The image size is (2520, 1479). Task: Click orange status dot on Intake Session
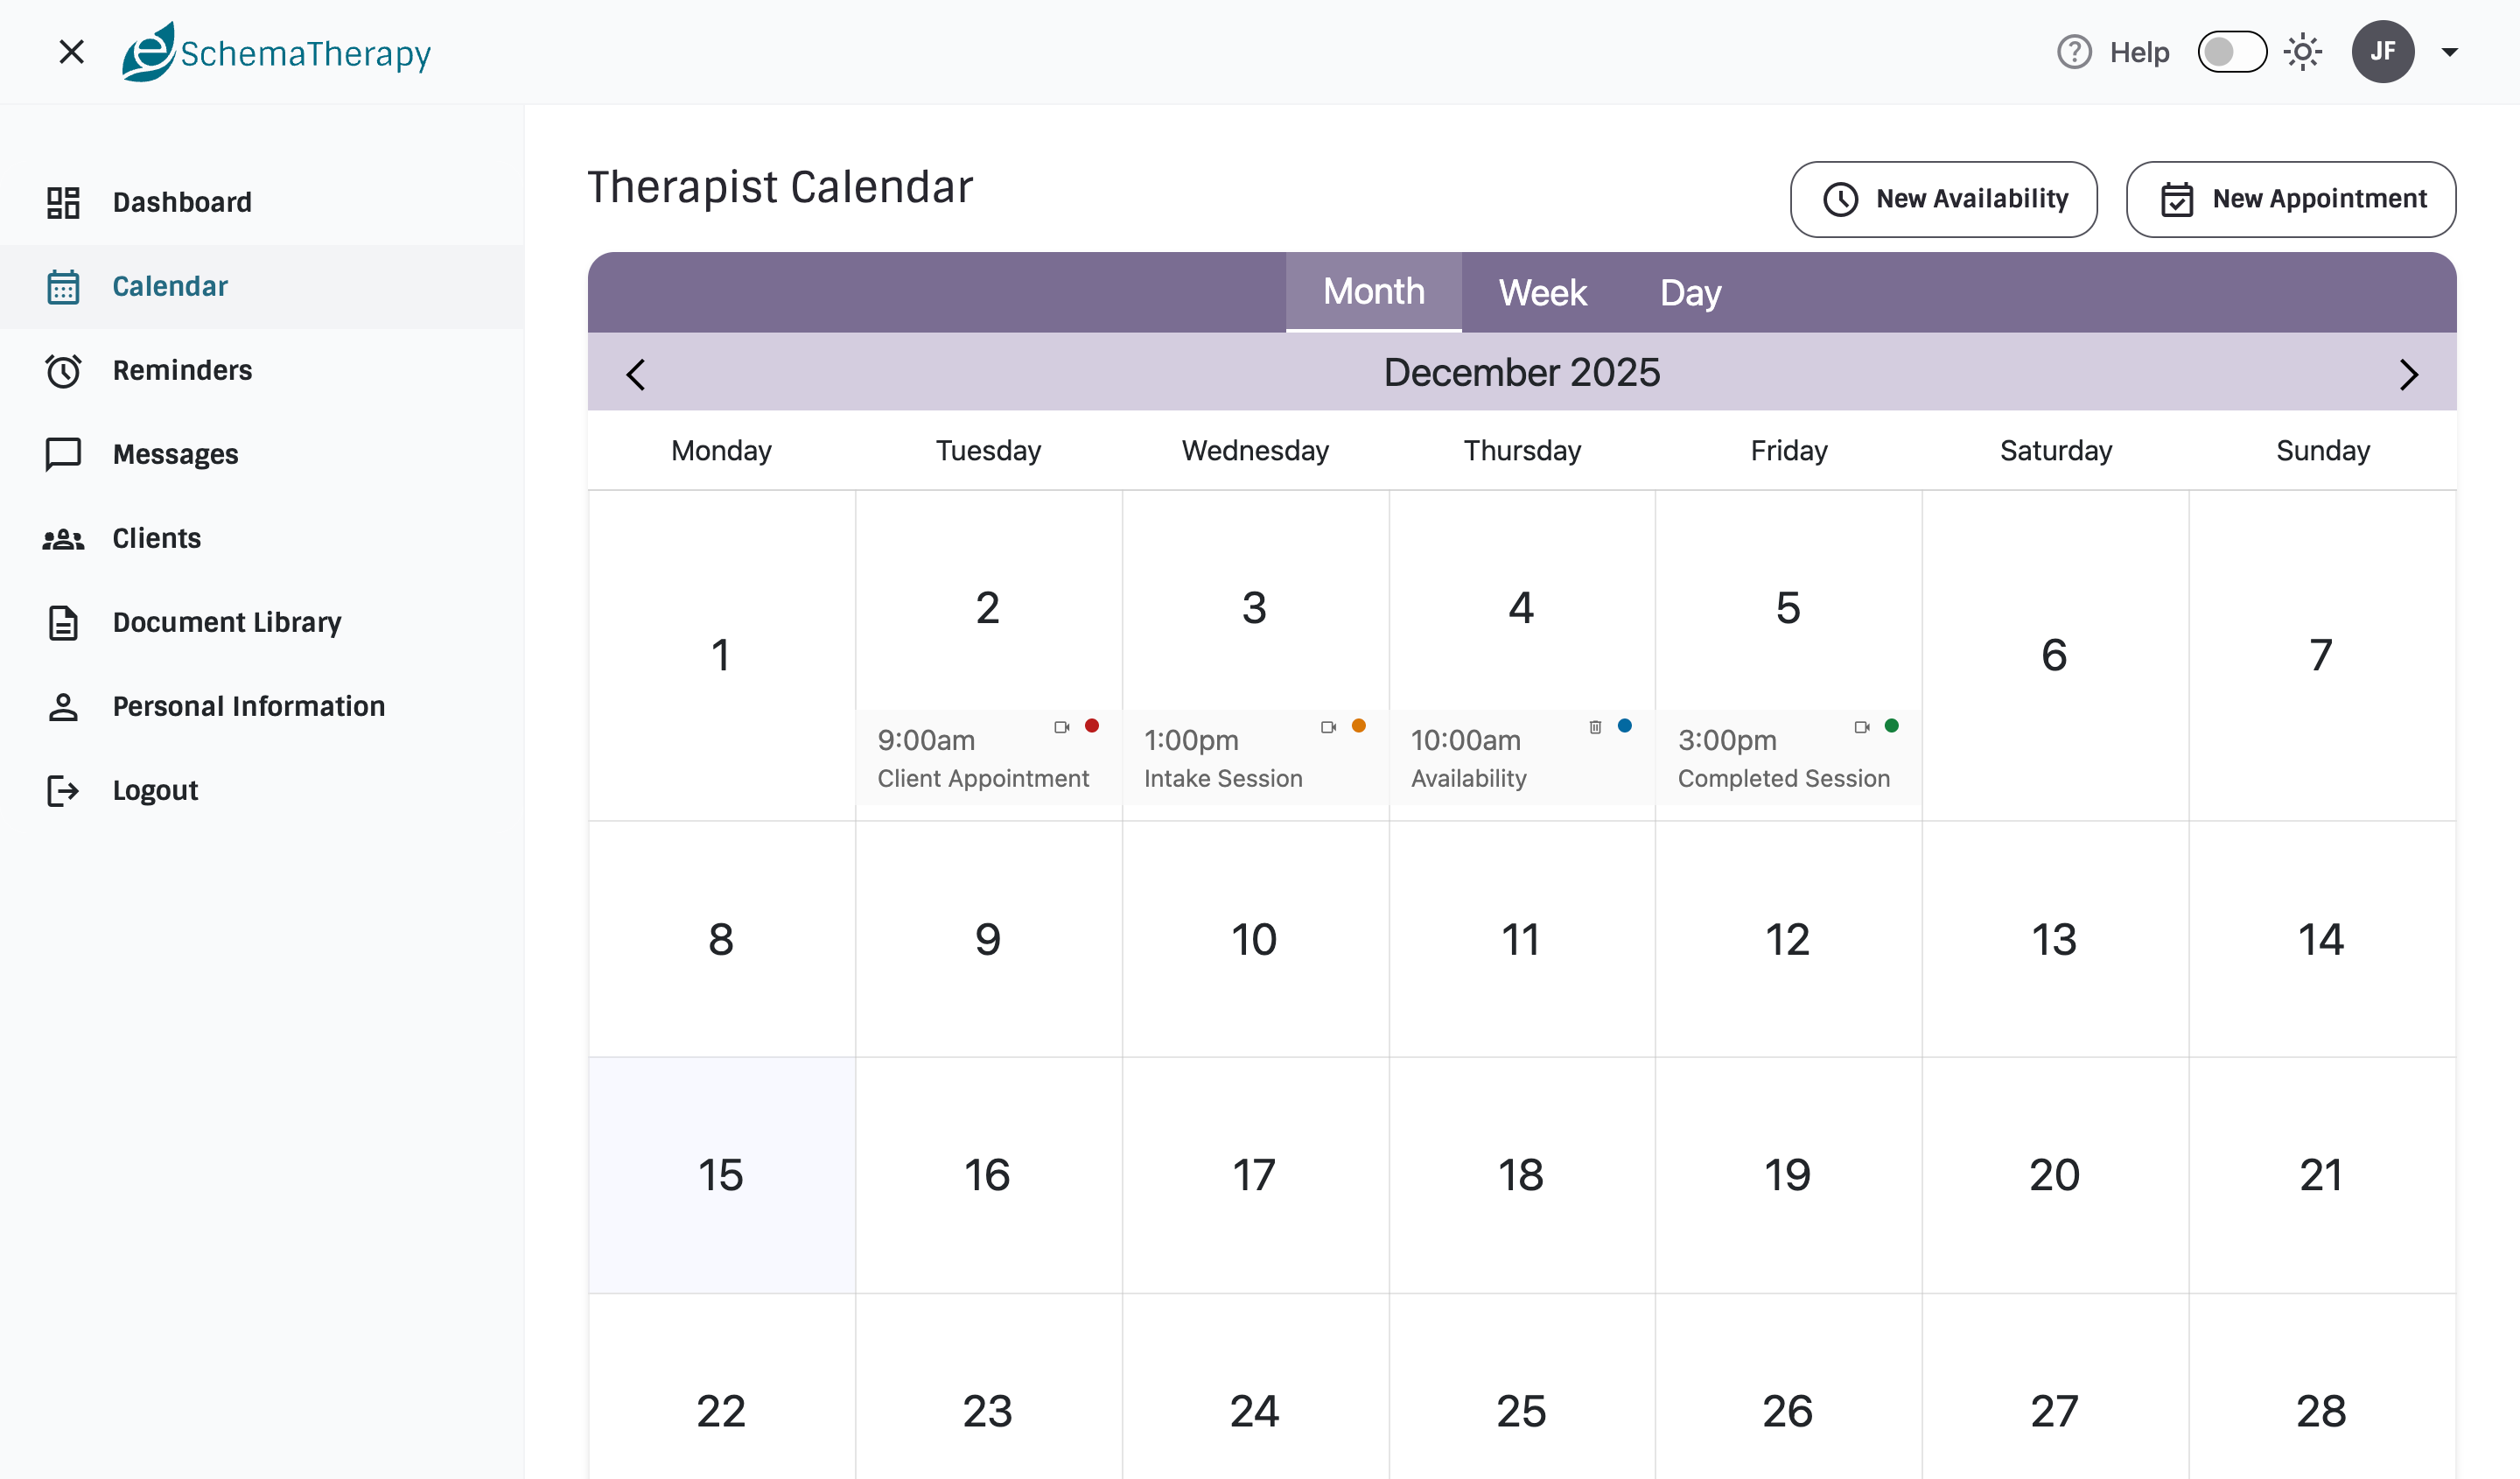click(x=1358, y=726)
